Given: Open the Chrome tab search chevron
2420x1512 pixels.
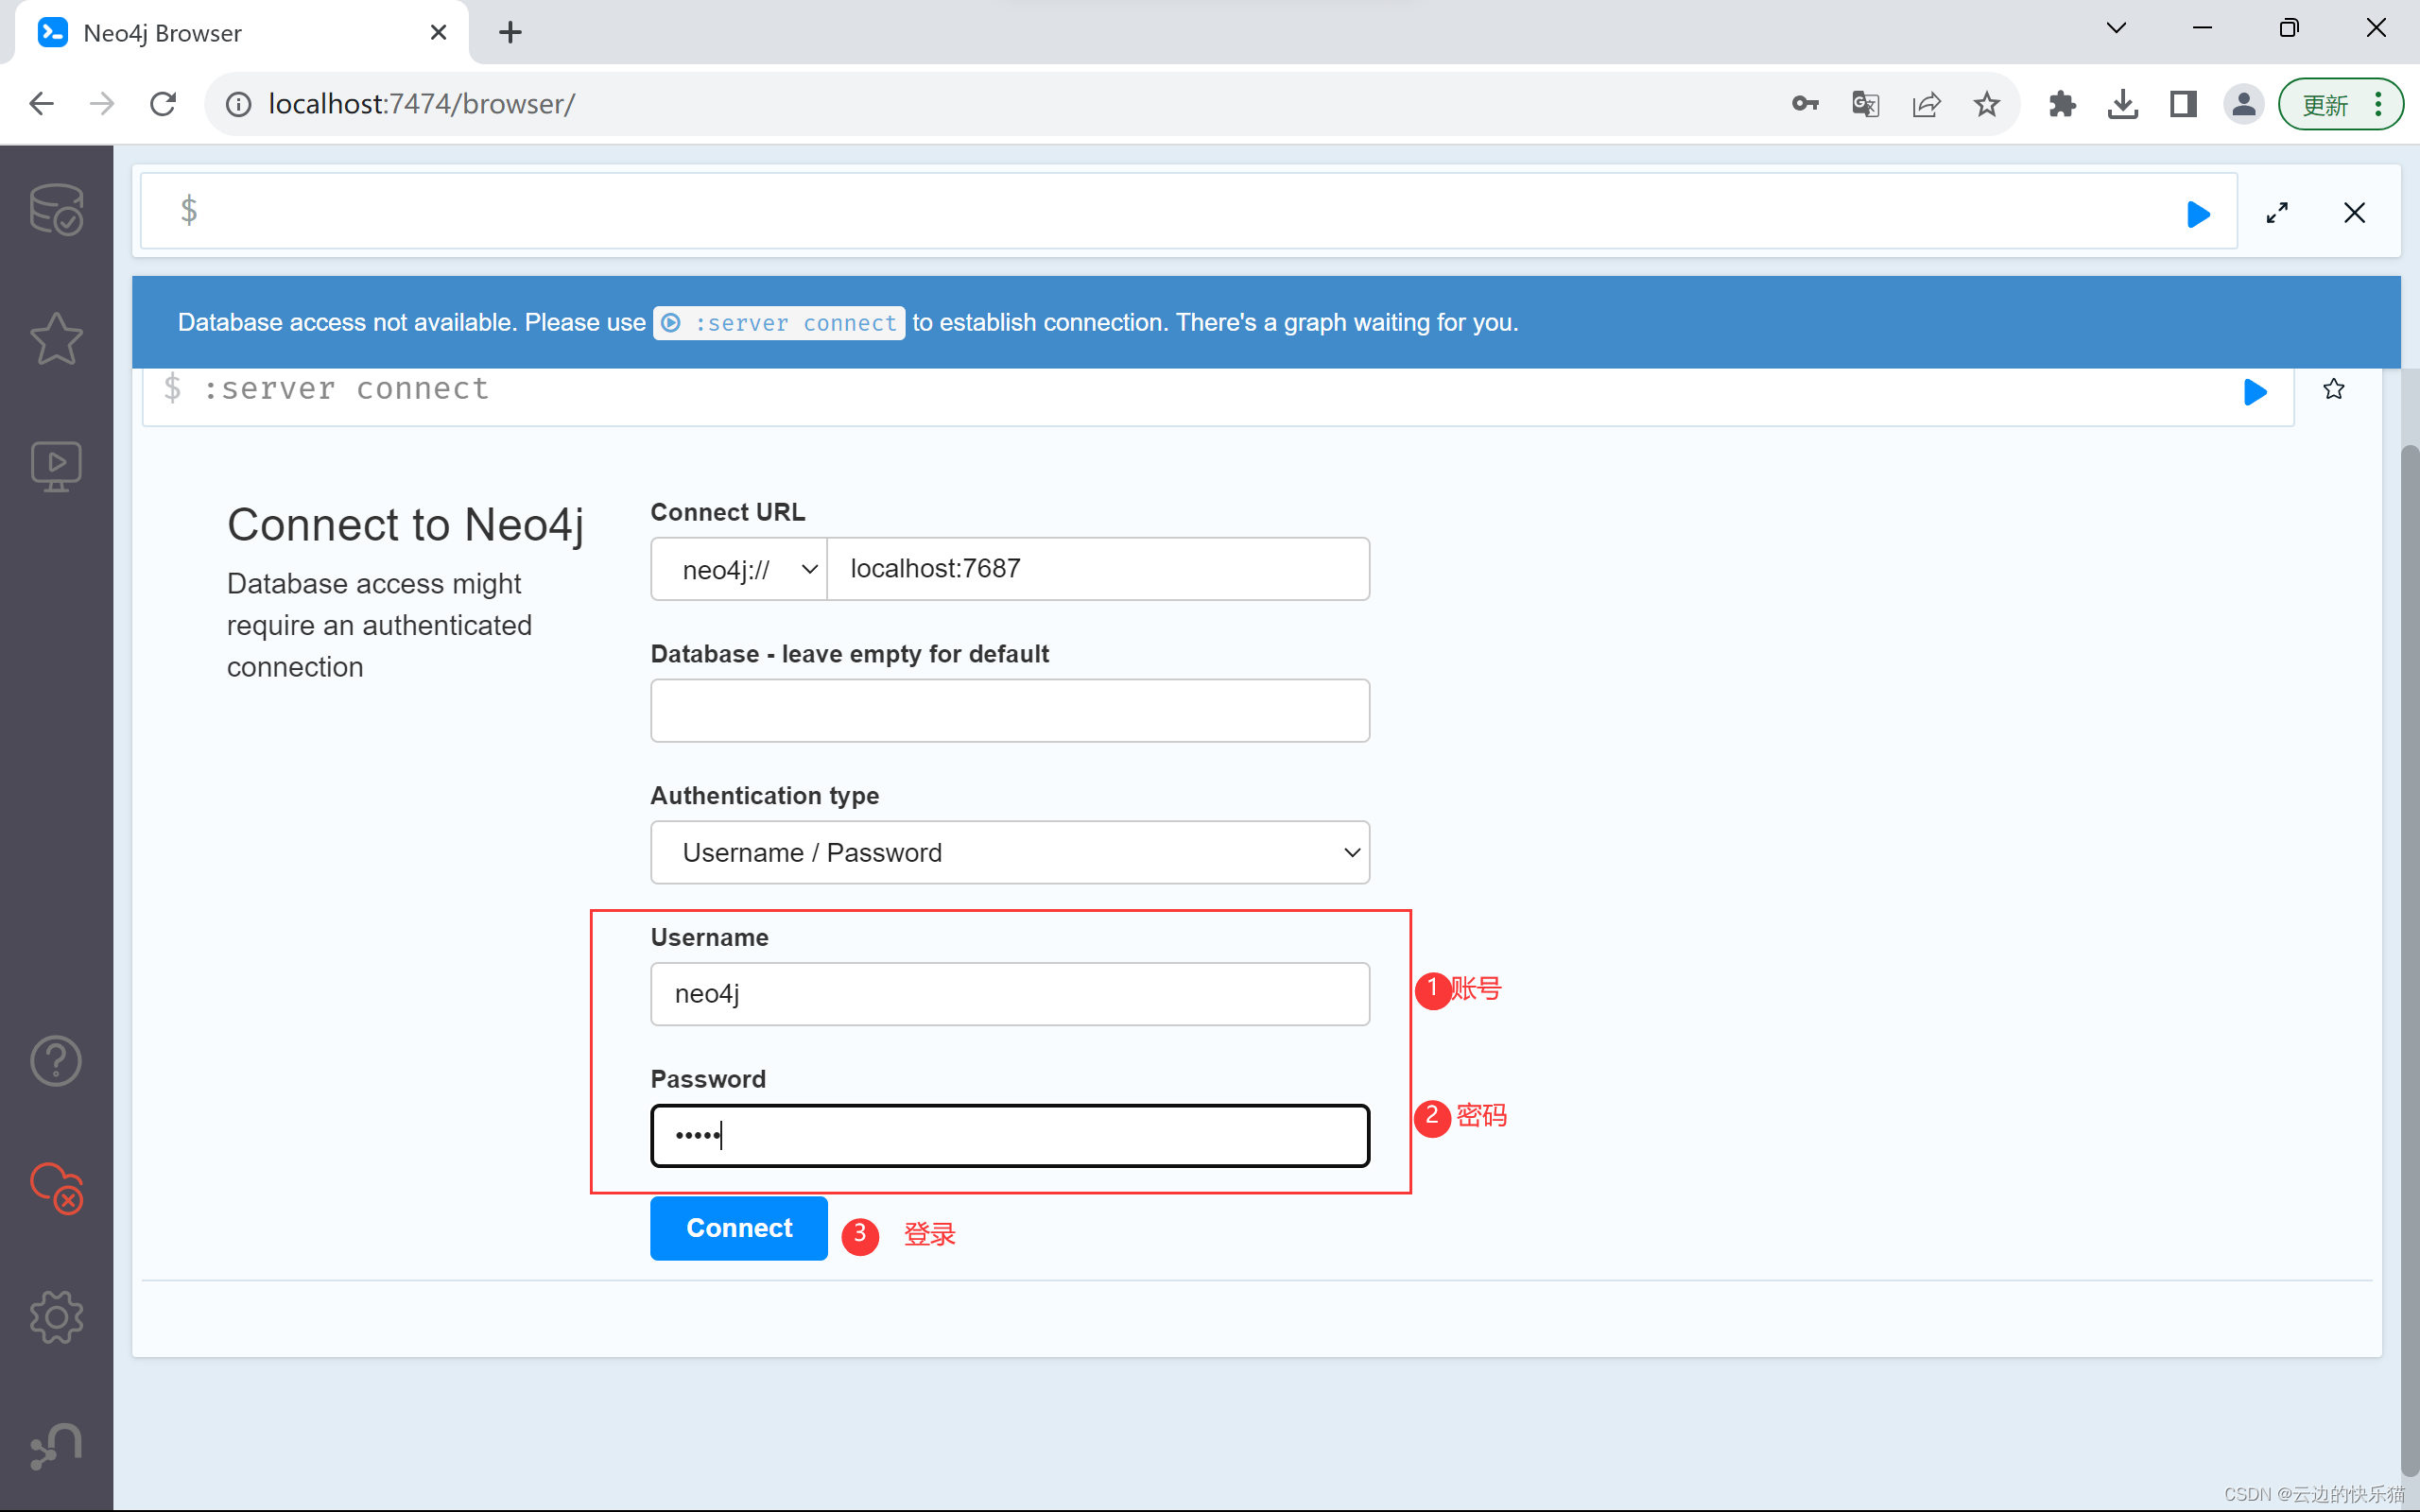Looking at the screenshot, I should click(x=2116, y=28).
